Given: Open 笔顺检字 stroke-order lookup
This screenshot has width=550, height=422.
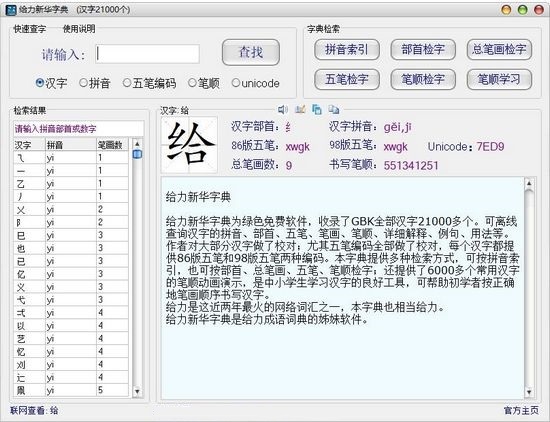Looking at the screenshot, I should point(423,79).
